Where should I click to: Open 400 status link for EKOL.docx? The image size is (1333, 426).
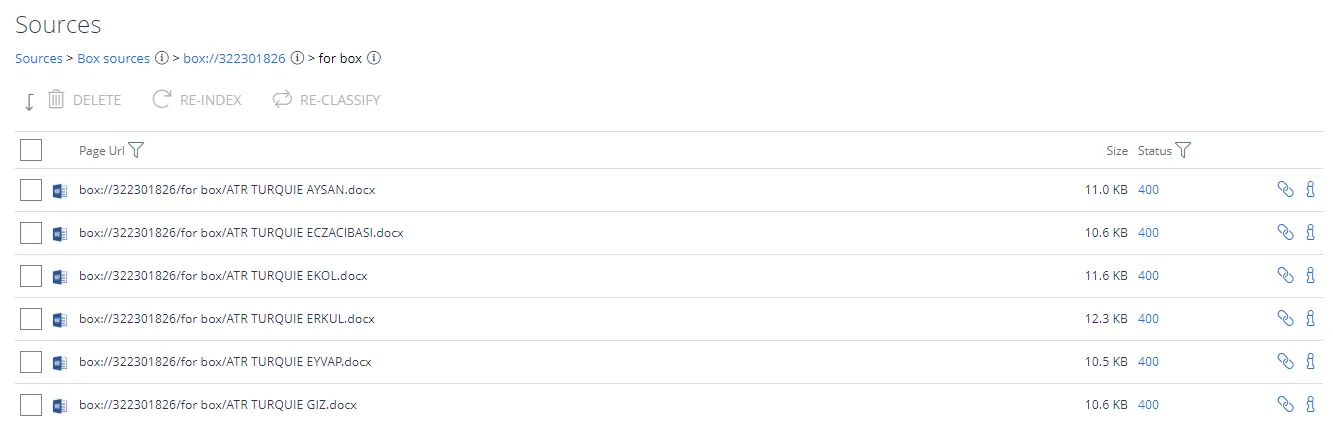[x=1148, y=275]
